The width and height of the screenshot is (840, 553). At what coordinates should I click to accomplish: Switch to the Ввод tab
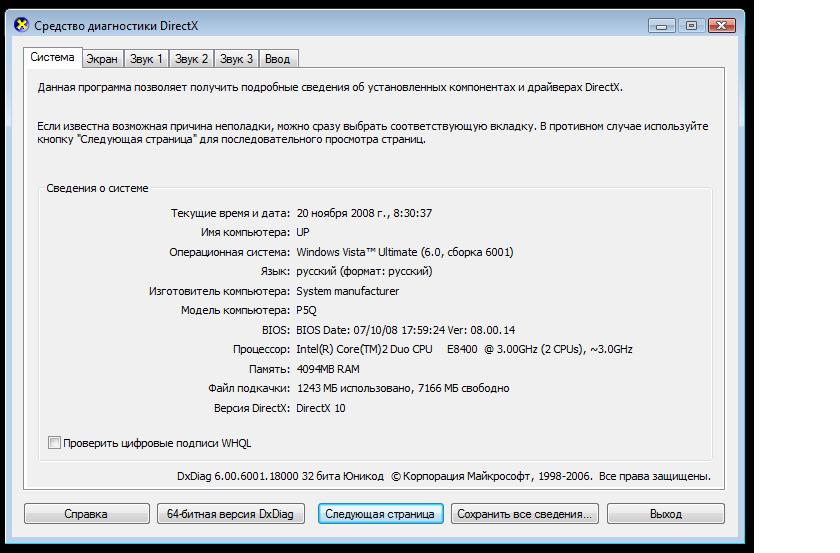[278, 59]
